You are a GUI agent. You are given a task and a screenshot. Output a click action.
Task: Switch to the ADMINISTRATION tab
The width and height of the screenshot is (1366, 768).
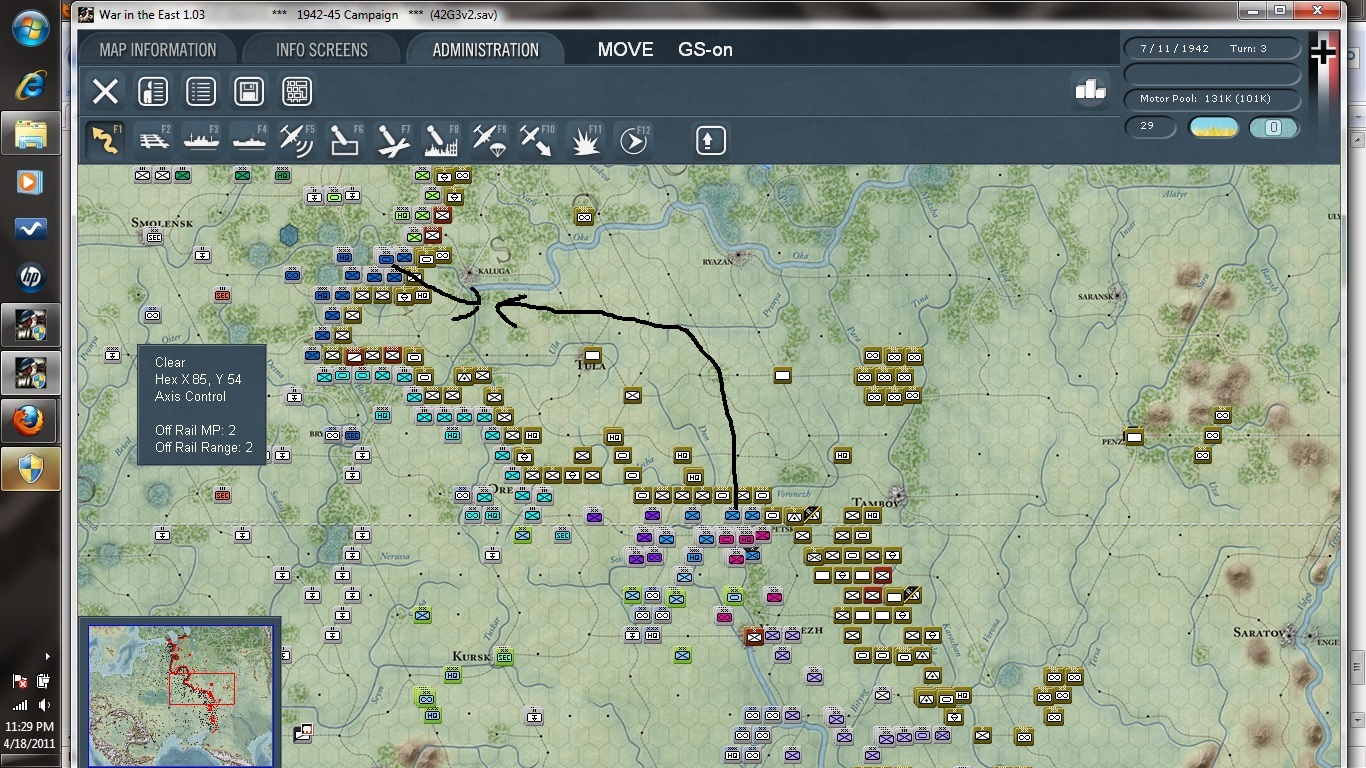click(486, 50)
